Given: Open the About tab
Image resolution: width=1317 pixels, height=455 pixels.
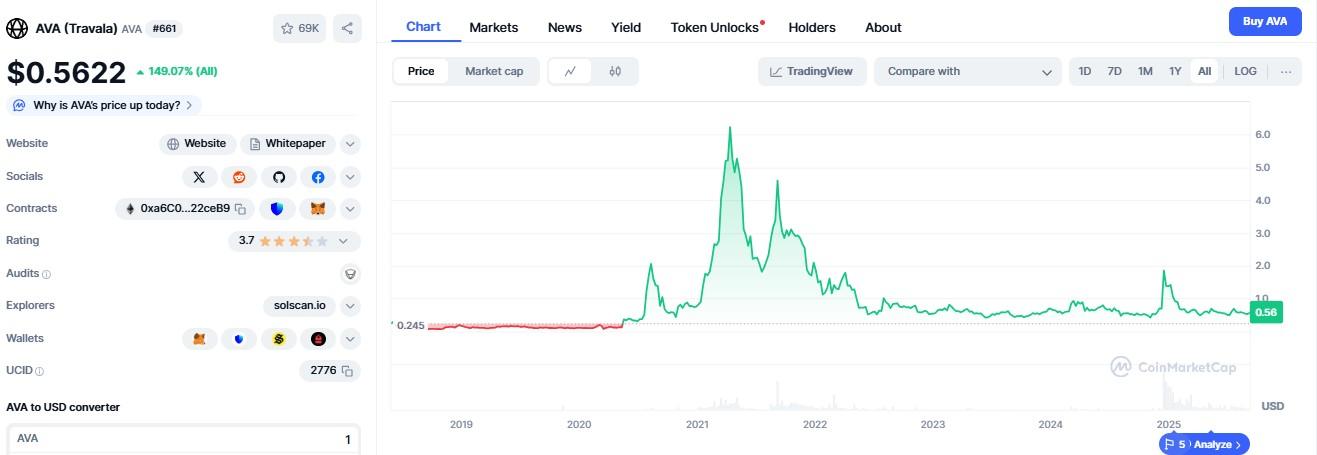Looking at the screenshot, I should [x=883, y=28].
